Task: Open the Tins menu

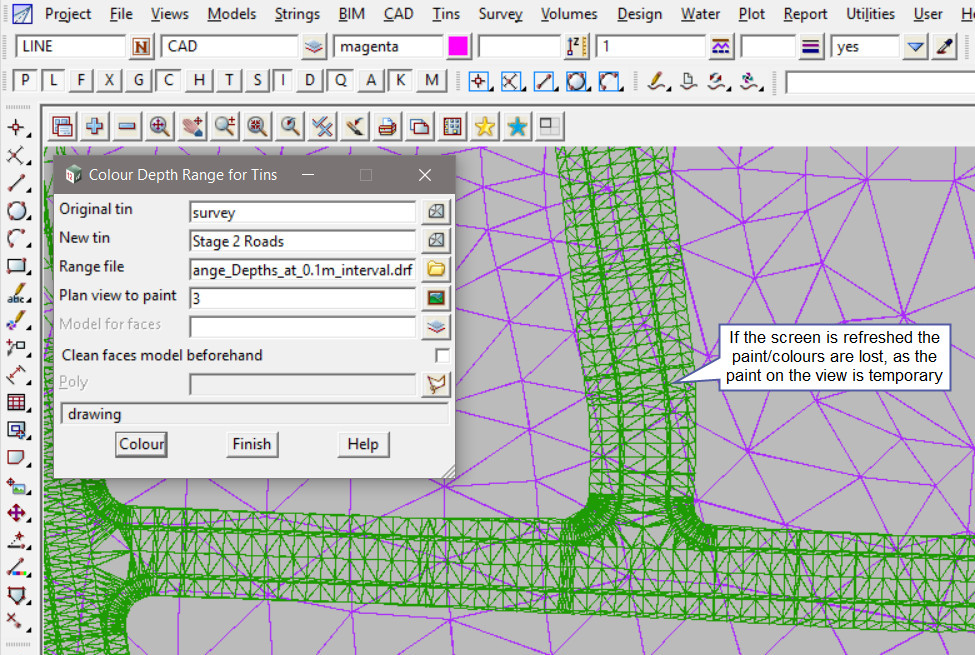Action: pos(446,14)
